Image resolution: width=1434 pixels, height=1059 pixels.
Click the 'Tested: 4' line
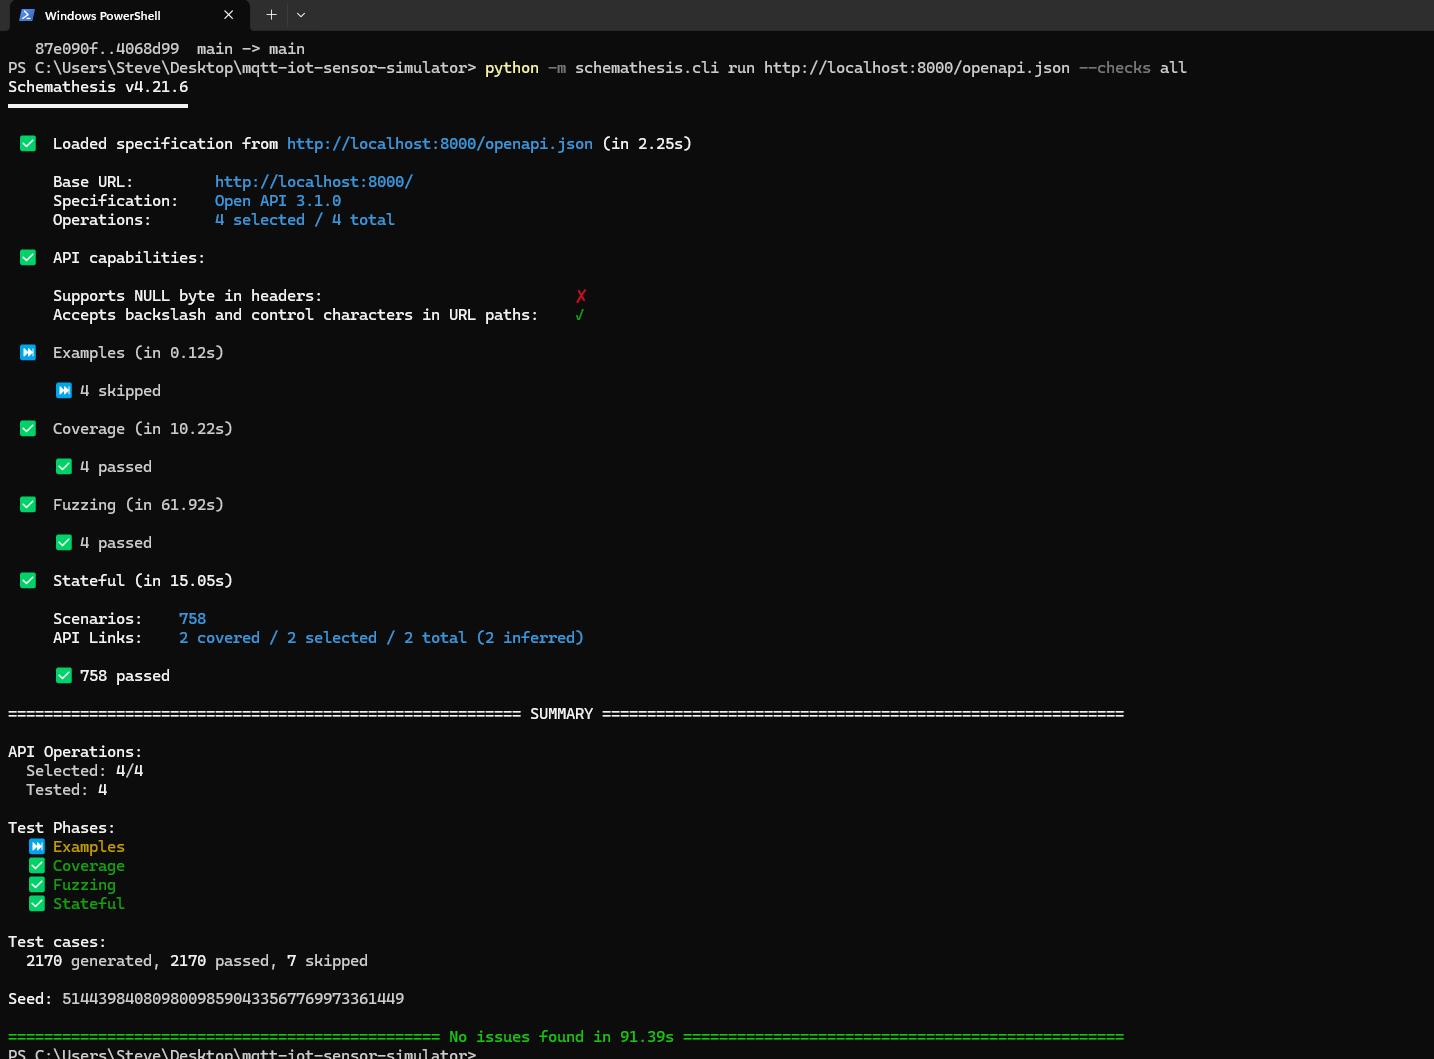[67, 790]
